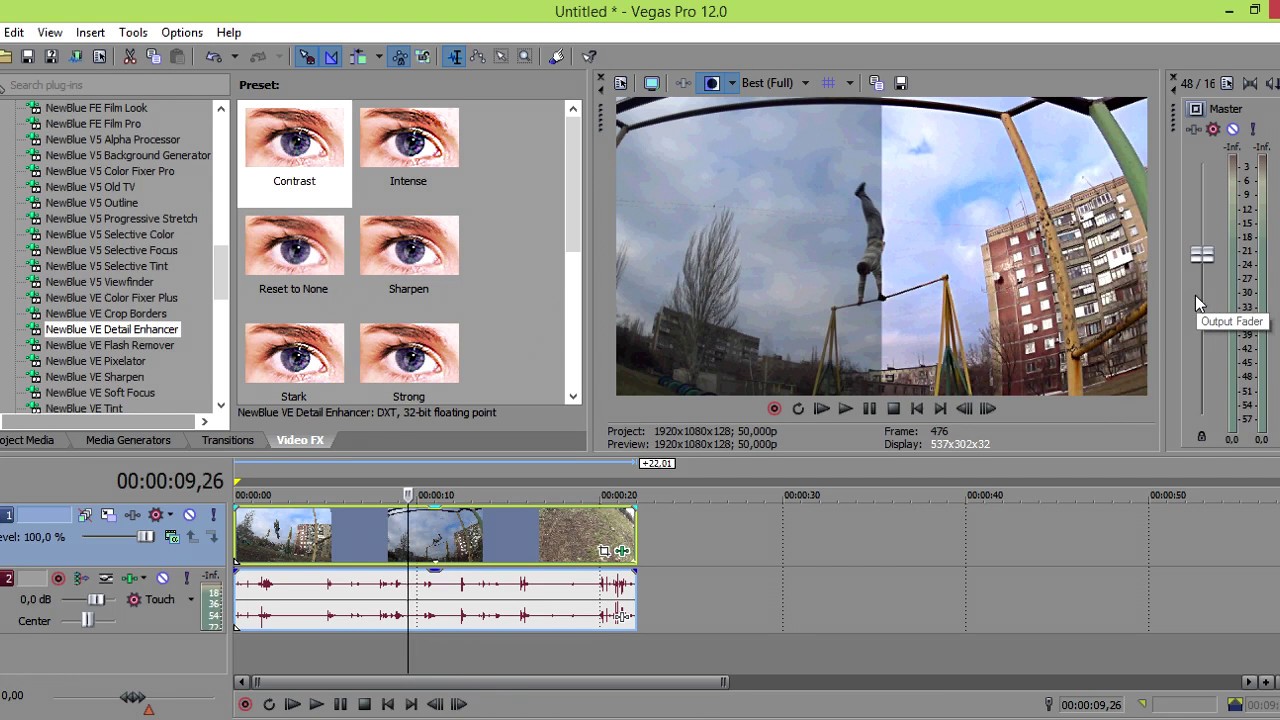Arm audio track 2 for record
Viewport: 1280px width, 720px height.
tap(58, 578)
